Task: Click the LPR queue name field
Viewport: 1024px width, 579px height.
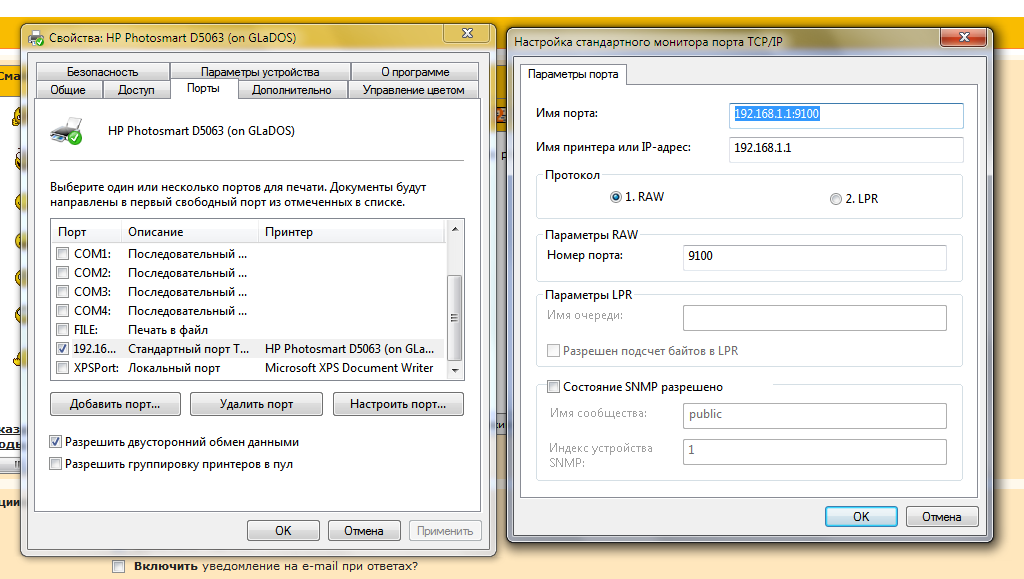Action: tap(814, 318)
